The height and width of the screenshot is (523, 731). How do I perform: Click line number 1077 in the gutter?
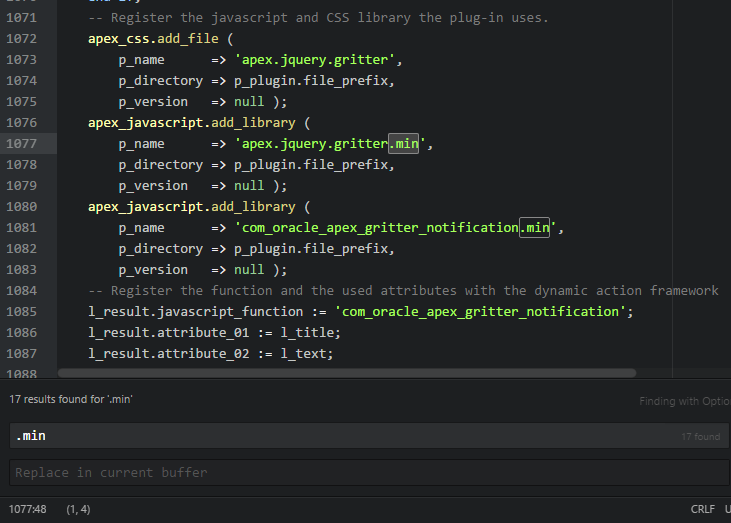click(x=21, y=144)
